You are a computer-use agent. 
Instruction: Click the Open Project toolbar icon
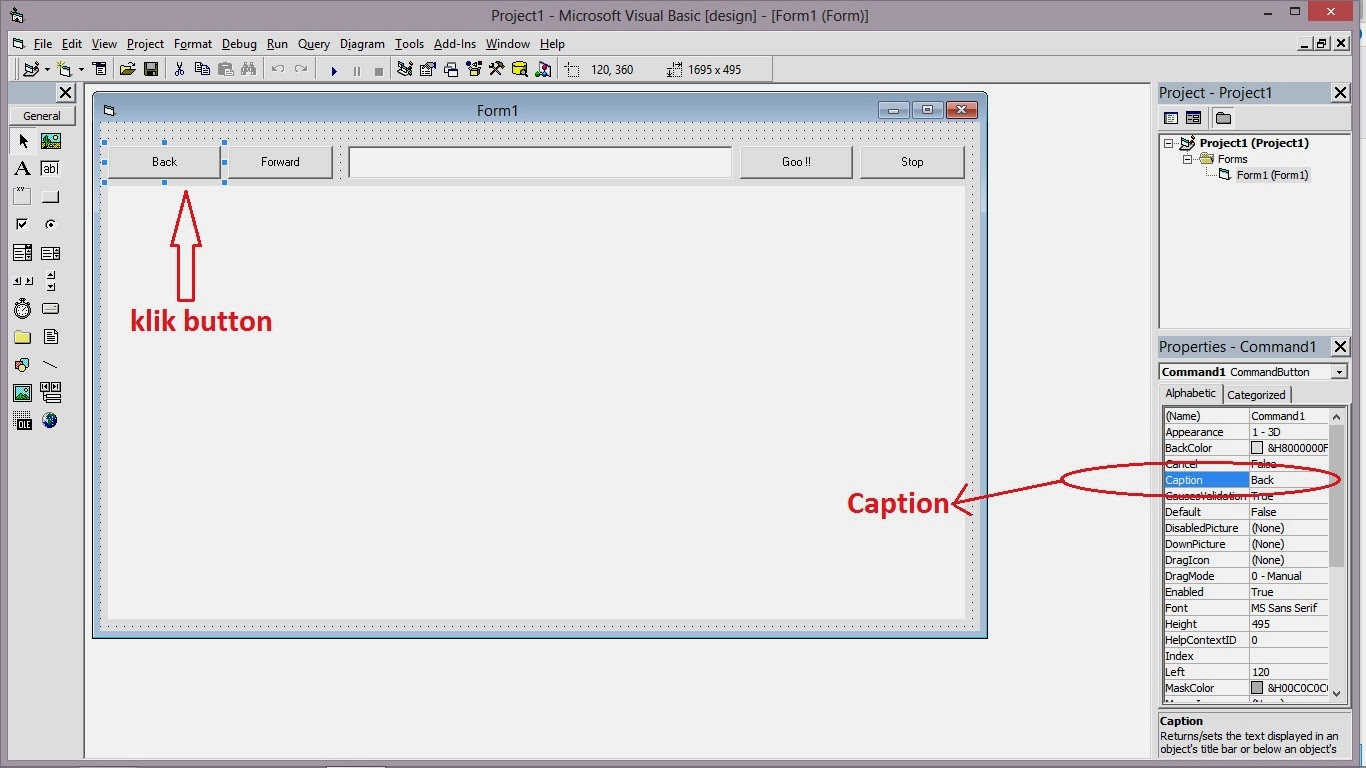127,69
